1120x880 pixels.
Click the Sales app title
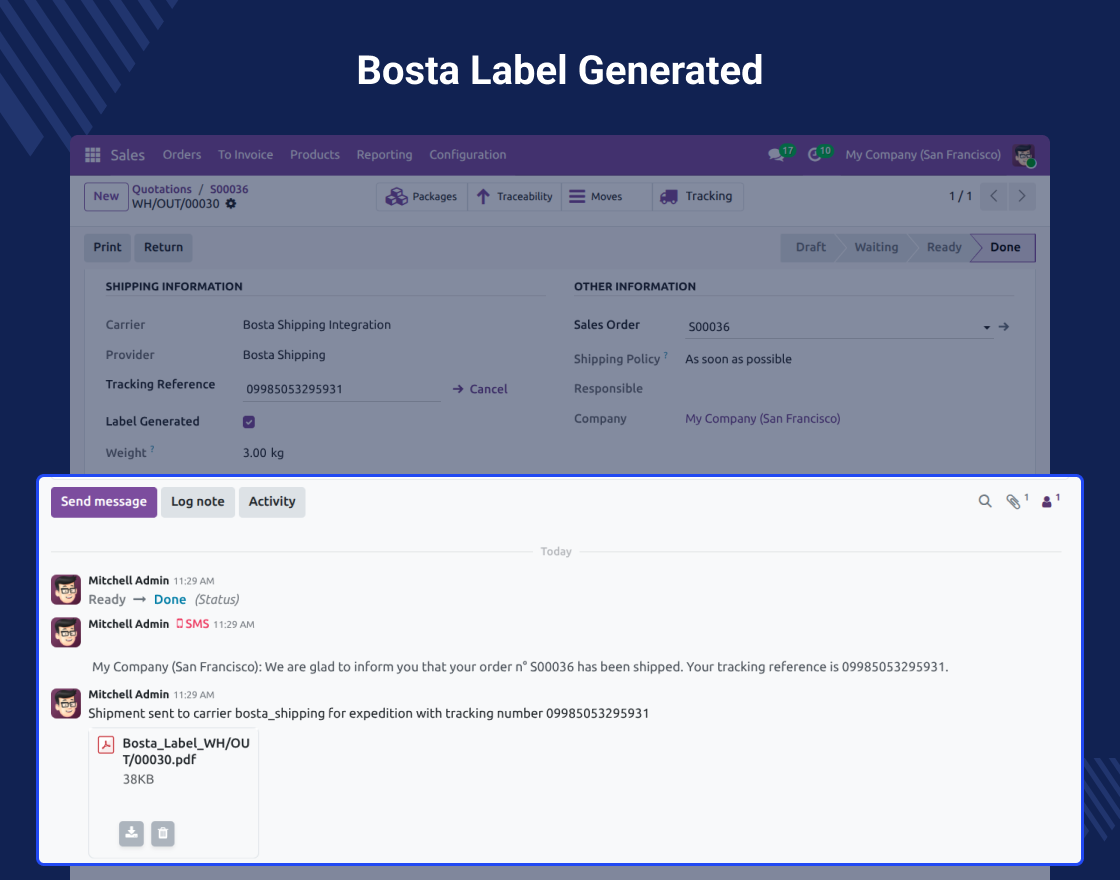point(127,155)
